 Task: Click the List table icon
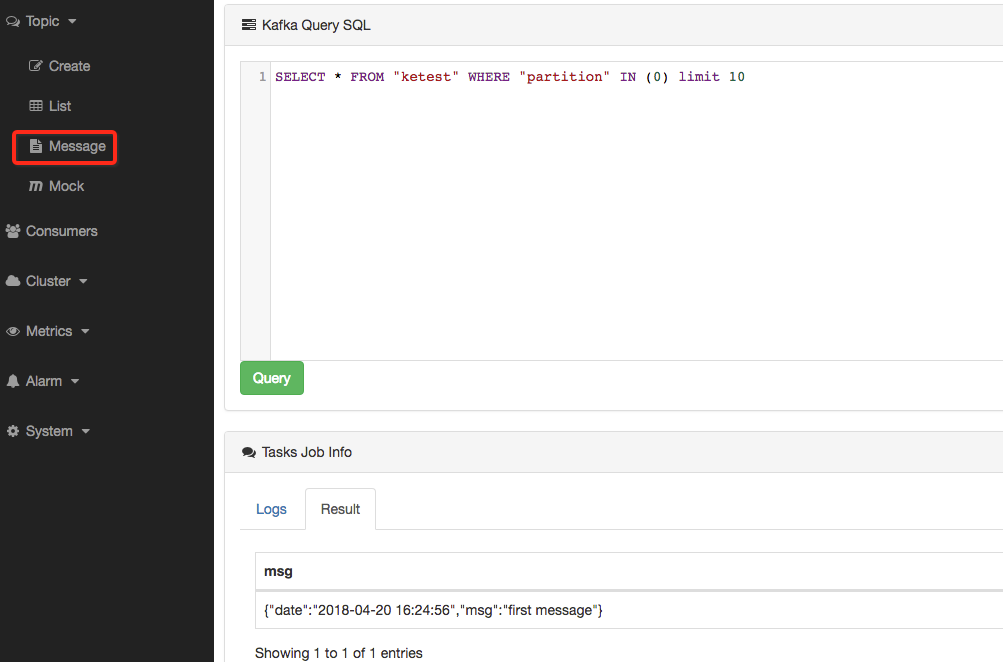click(x=36, y=106)
